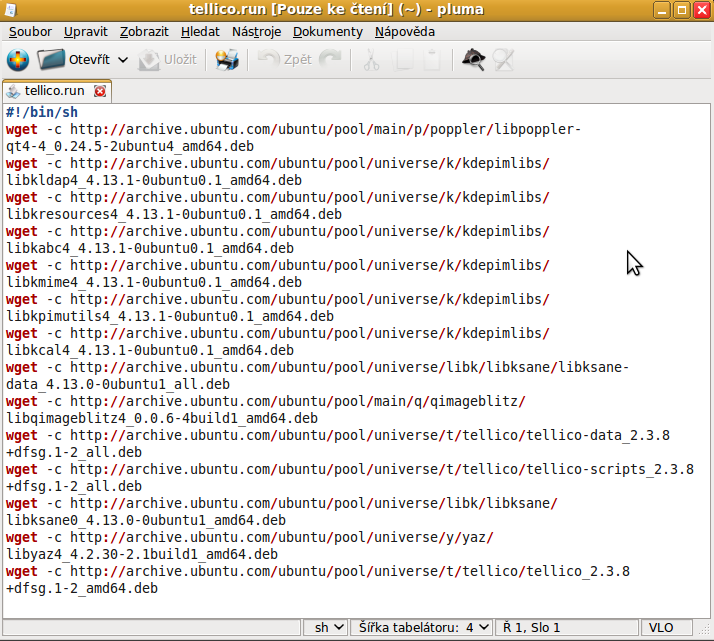Screen dimensions: 714x641
Task: Print the document with the printer icon
Action: 227,60
